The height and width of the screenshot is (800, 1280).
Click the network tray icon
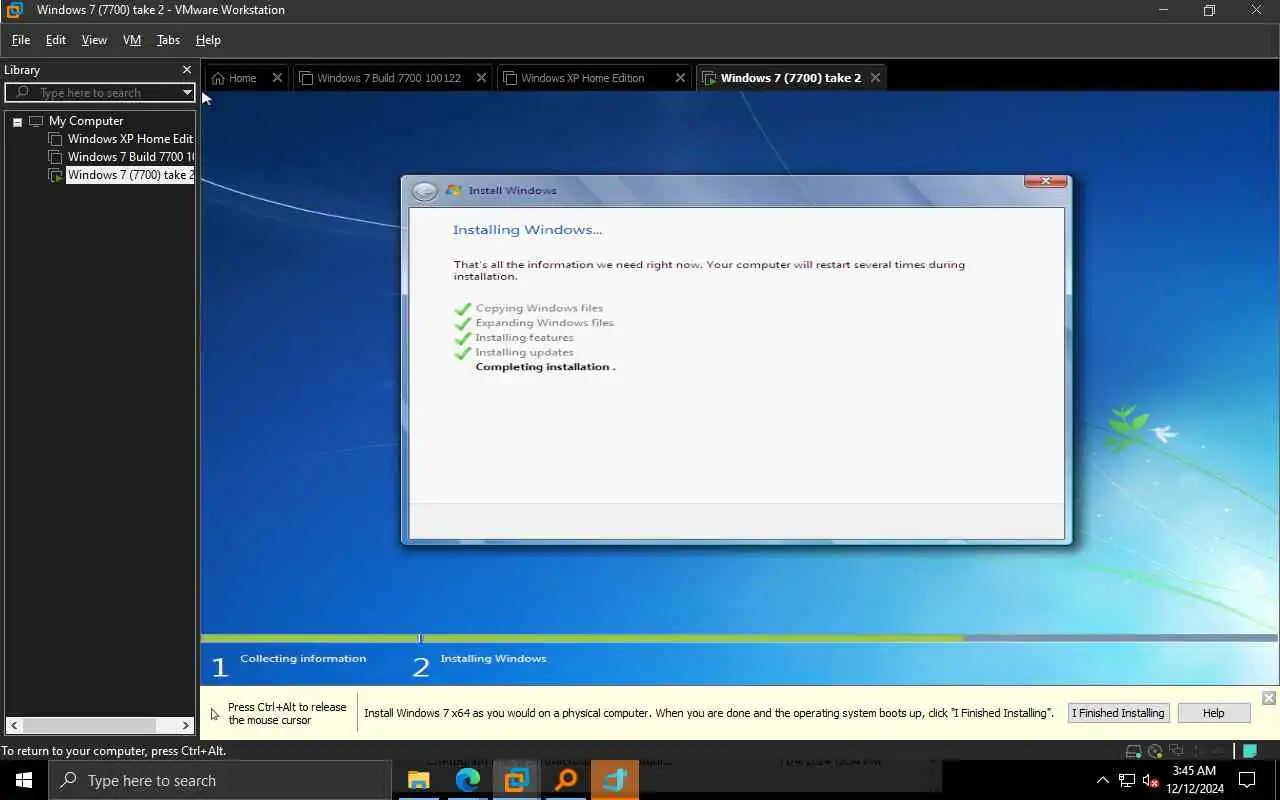[1127, 780]
